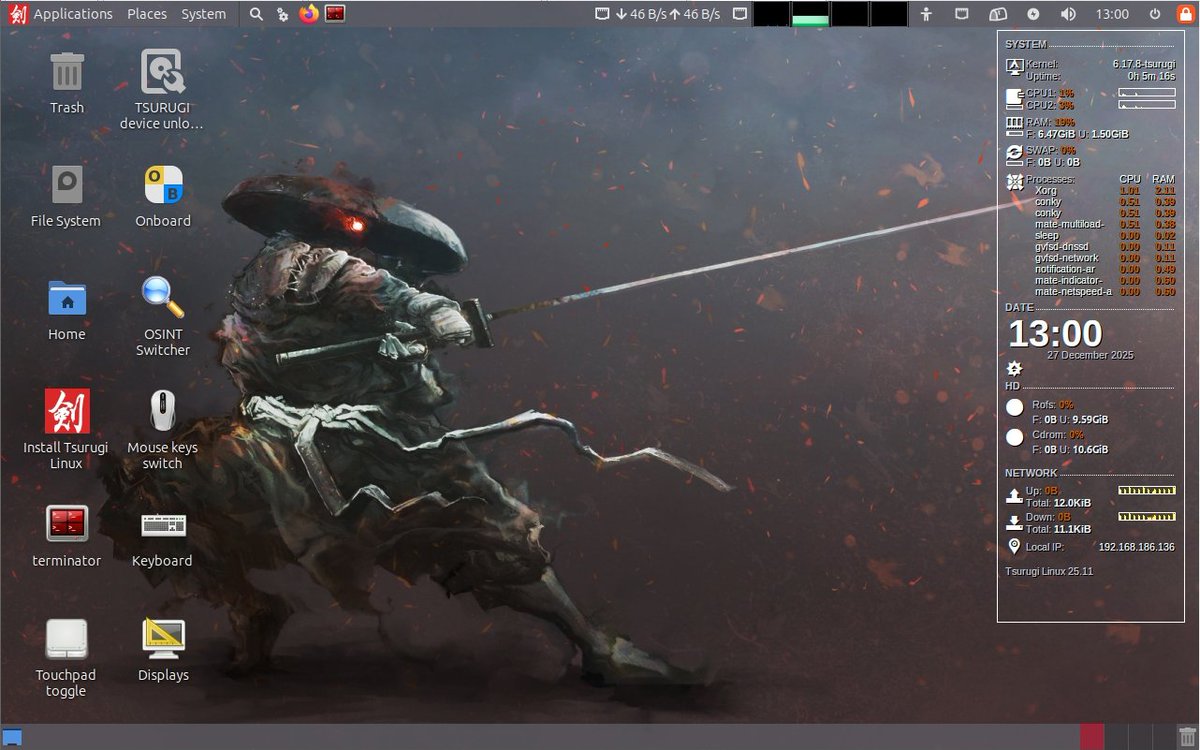Open the power status lightning icon
The image size is (1200, 750).
[1033, 14]
